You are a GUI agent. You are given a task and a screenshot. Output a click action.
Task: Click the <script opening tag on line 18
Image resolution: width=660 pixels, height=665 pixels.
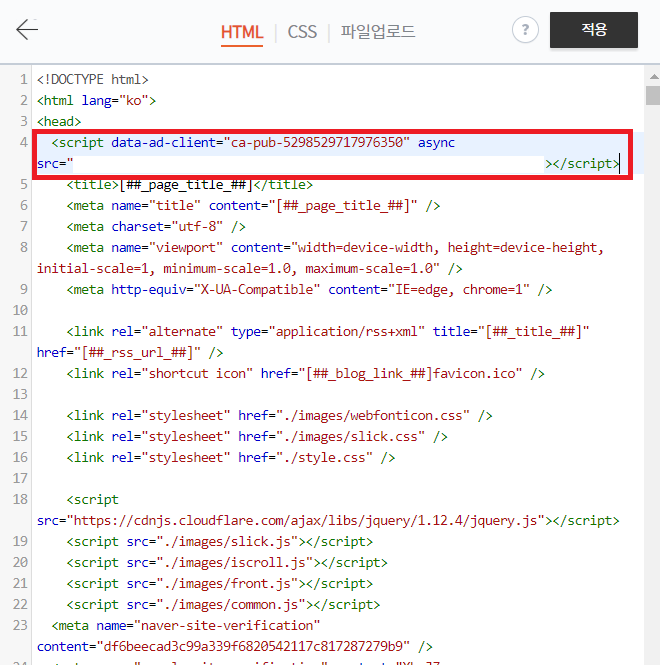pyautogui.click(x=92, y=500)
